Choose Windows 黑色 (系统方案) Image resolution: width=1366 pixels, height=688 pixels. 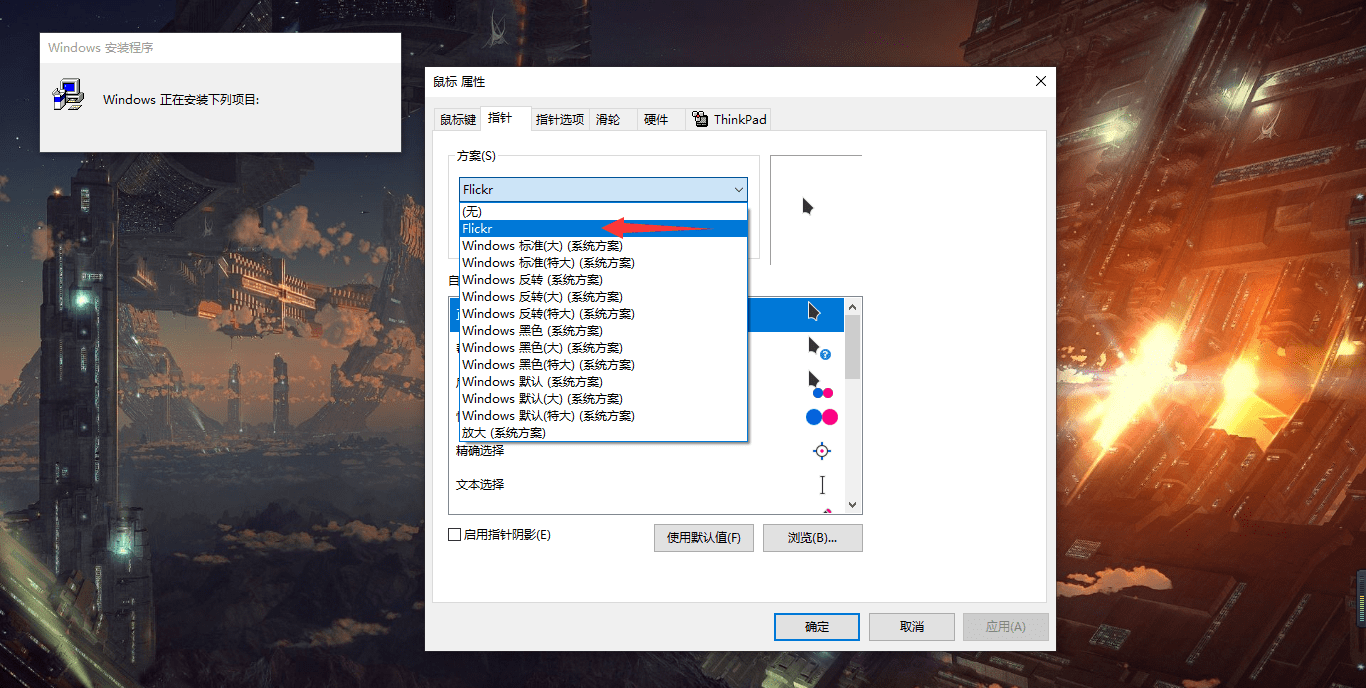tap(603, 331)
